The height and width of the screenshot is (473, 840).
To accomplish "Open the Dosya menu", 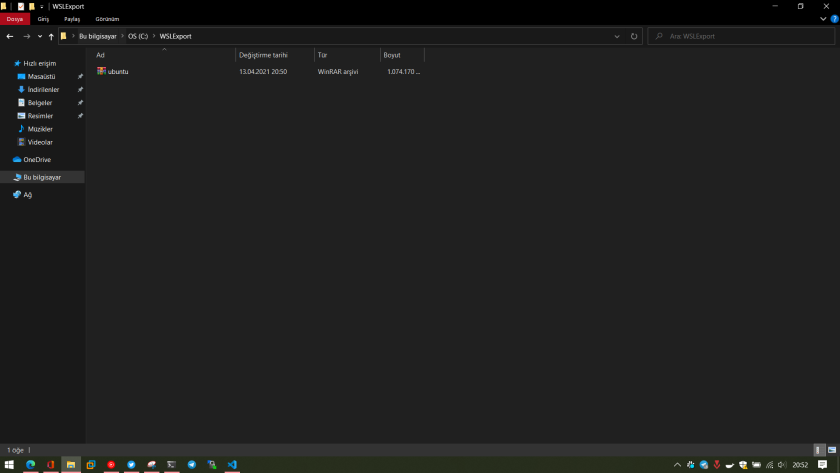I will point(15,19).
